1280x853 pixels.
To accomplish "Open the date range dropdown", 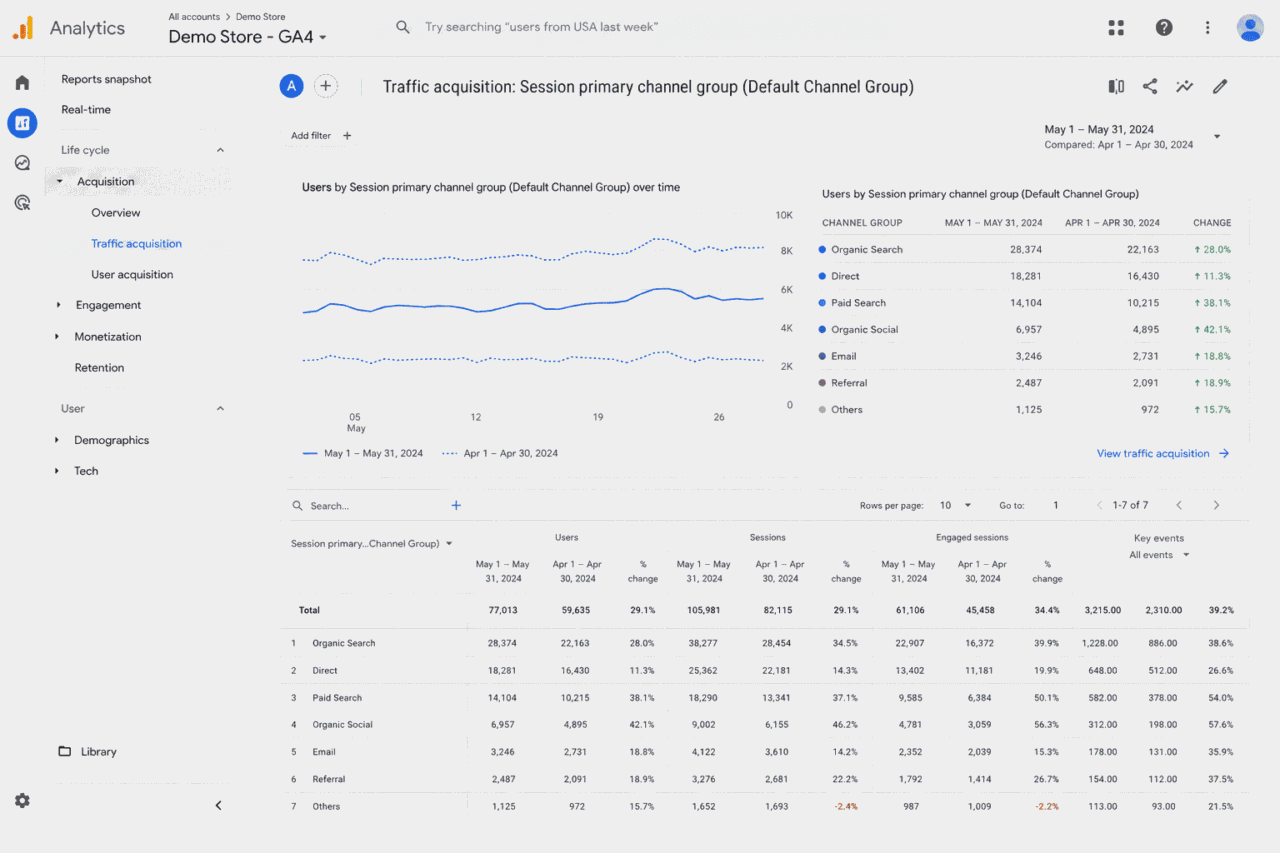I will pyautogui.click(x=1217, y=136).
